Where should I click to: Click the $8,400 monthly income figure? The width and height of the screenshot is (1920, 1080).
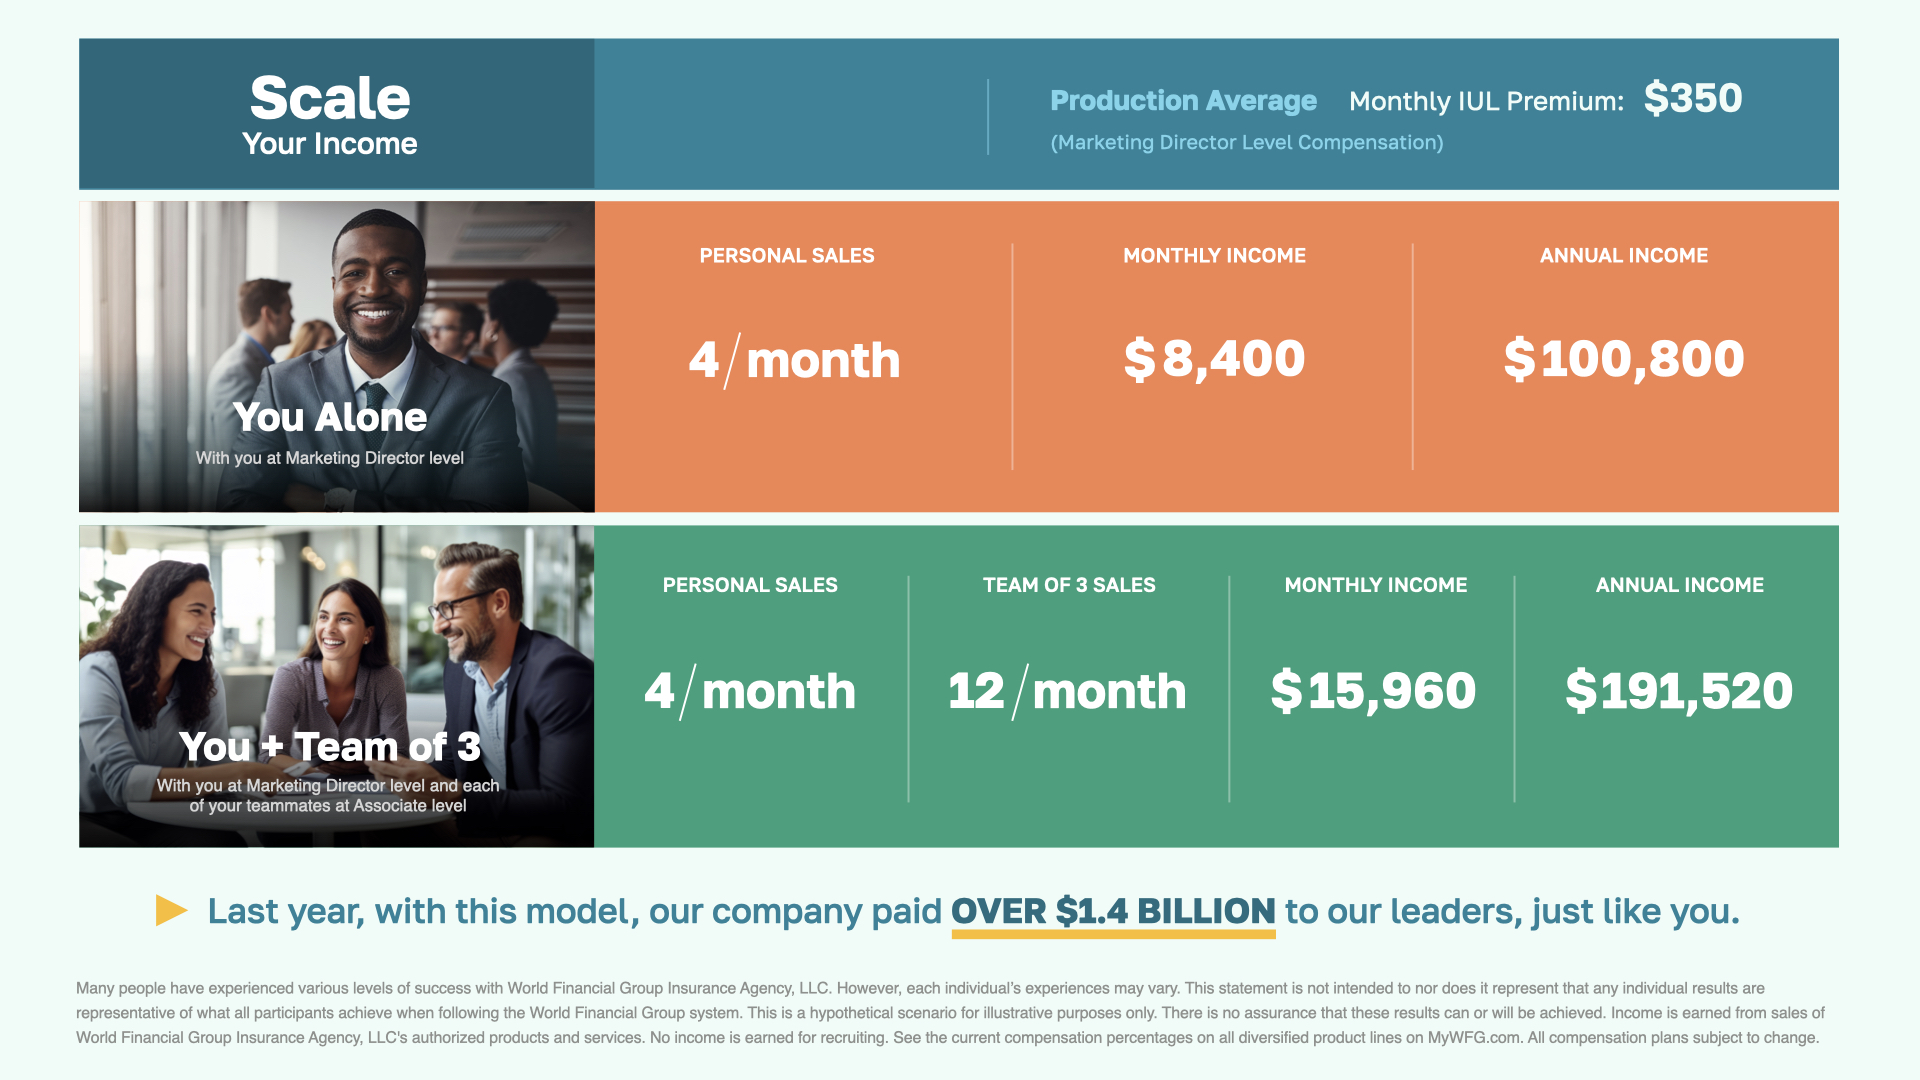(x=1214, y=358)
